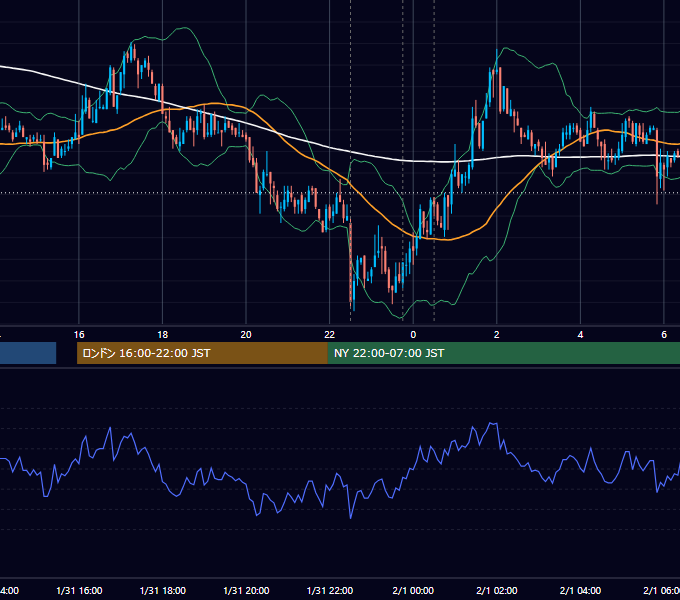The image size is (680, 600).
Task: Click the blue session bar before ロンドン
Action: pyautogui.click(x=28, y=353)
